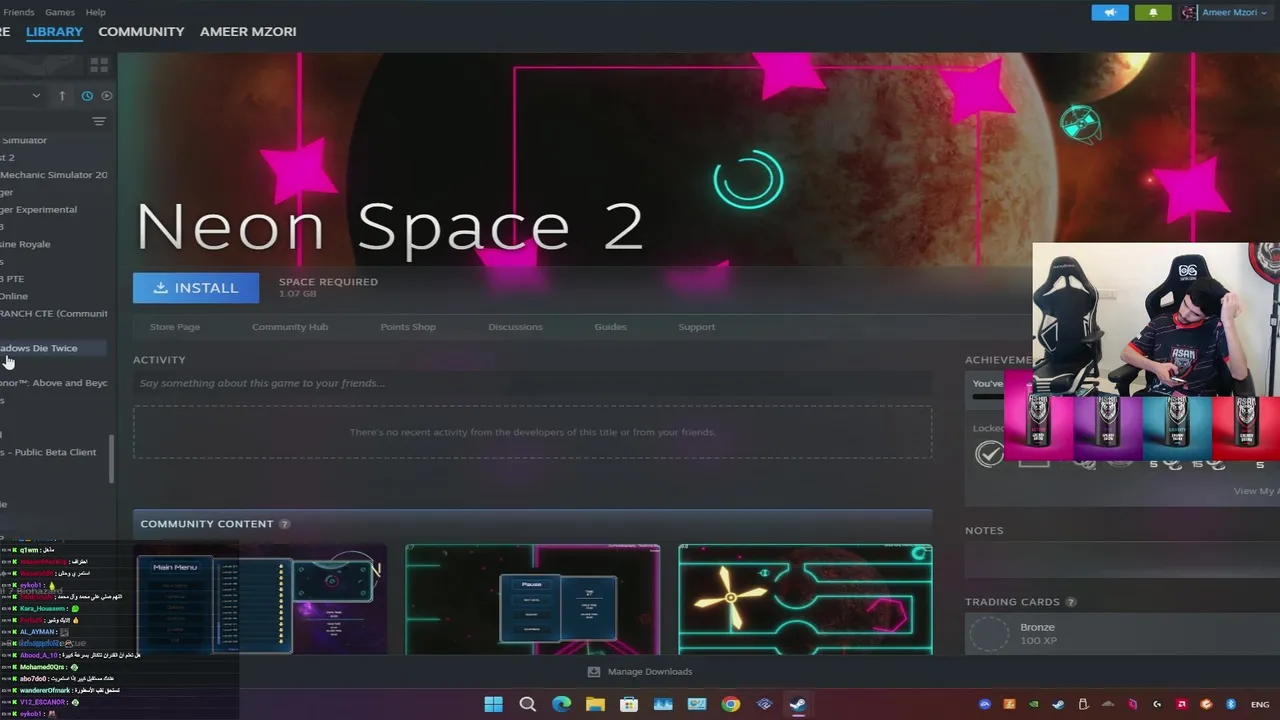Click the Steam system tray icon
The width and height of the screenshot is (1280, 720).
click(1059, 704)
